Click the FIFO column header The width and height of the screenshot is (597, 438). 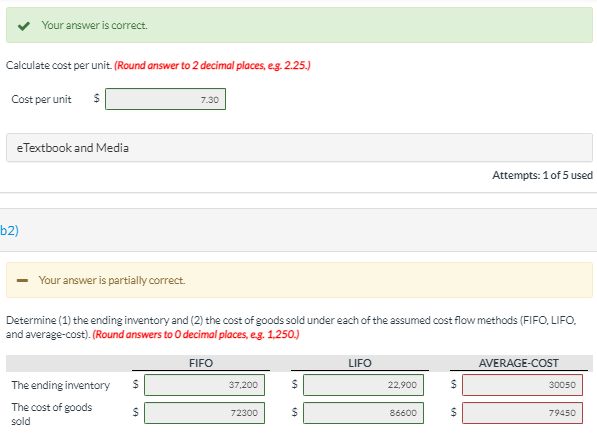click(201, 363)
